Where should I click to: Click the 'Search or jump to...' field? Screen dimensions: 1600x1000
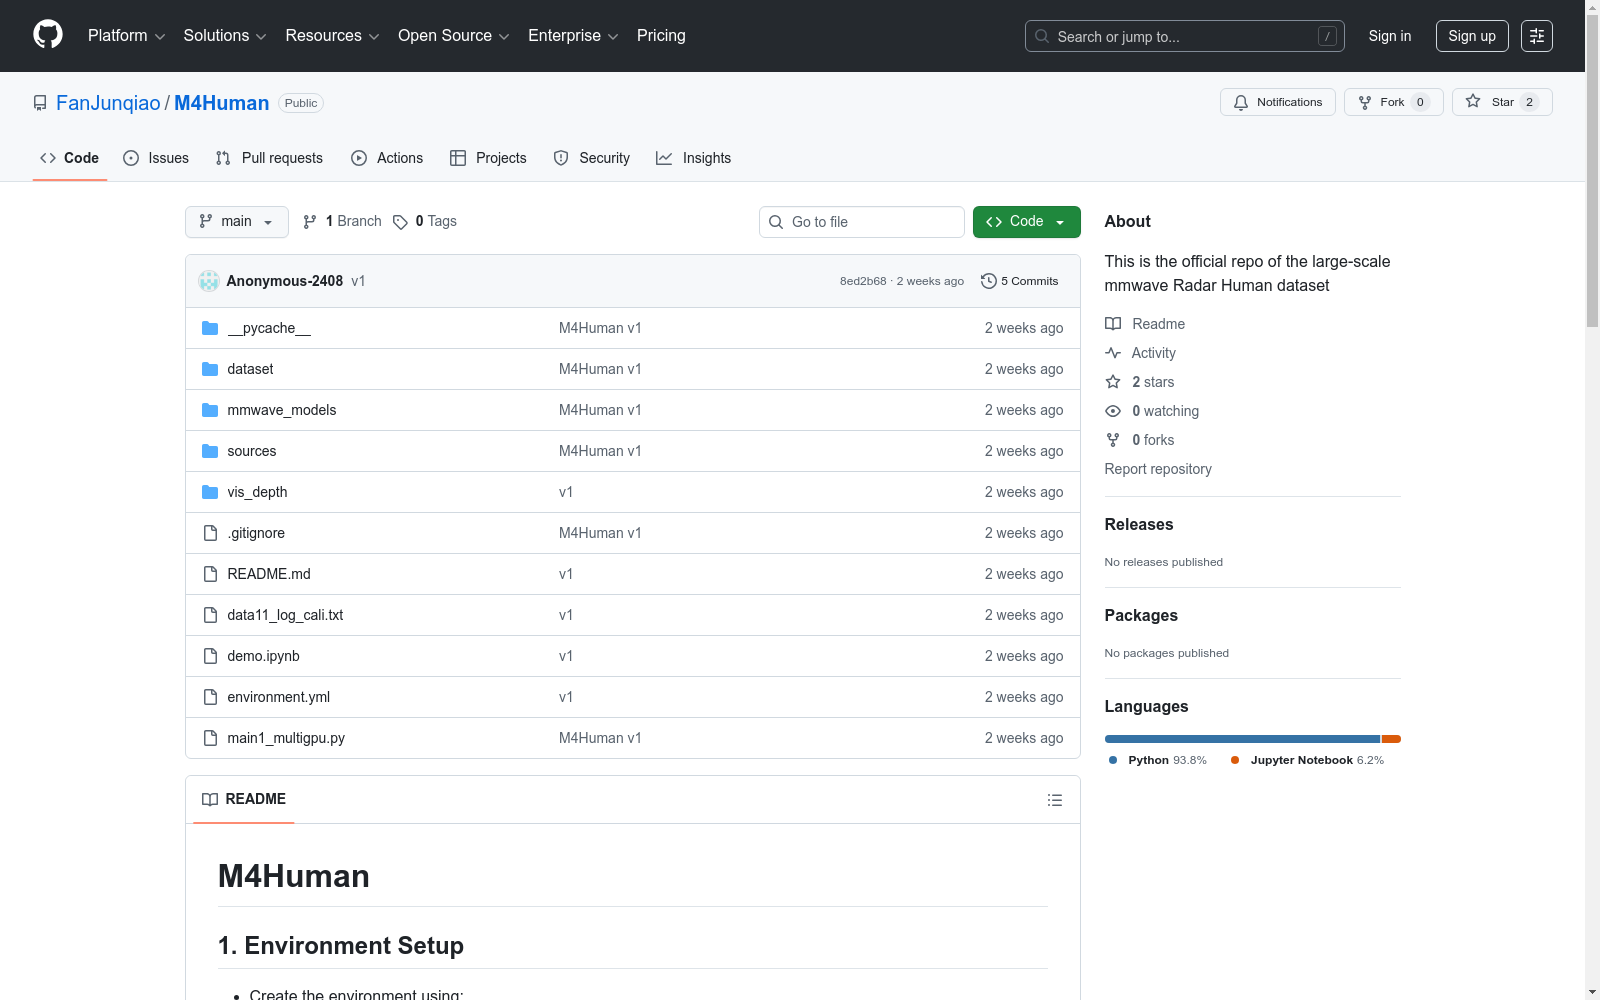[x=1185, y=36]
